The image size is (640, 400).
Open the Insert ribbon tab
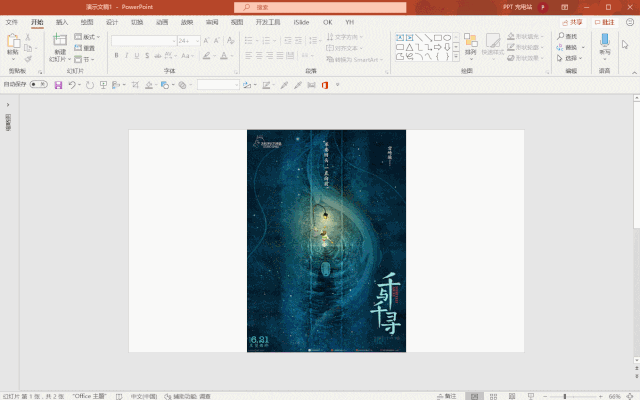click(x=62, y=21)
